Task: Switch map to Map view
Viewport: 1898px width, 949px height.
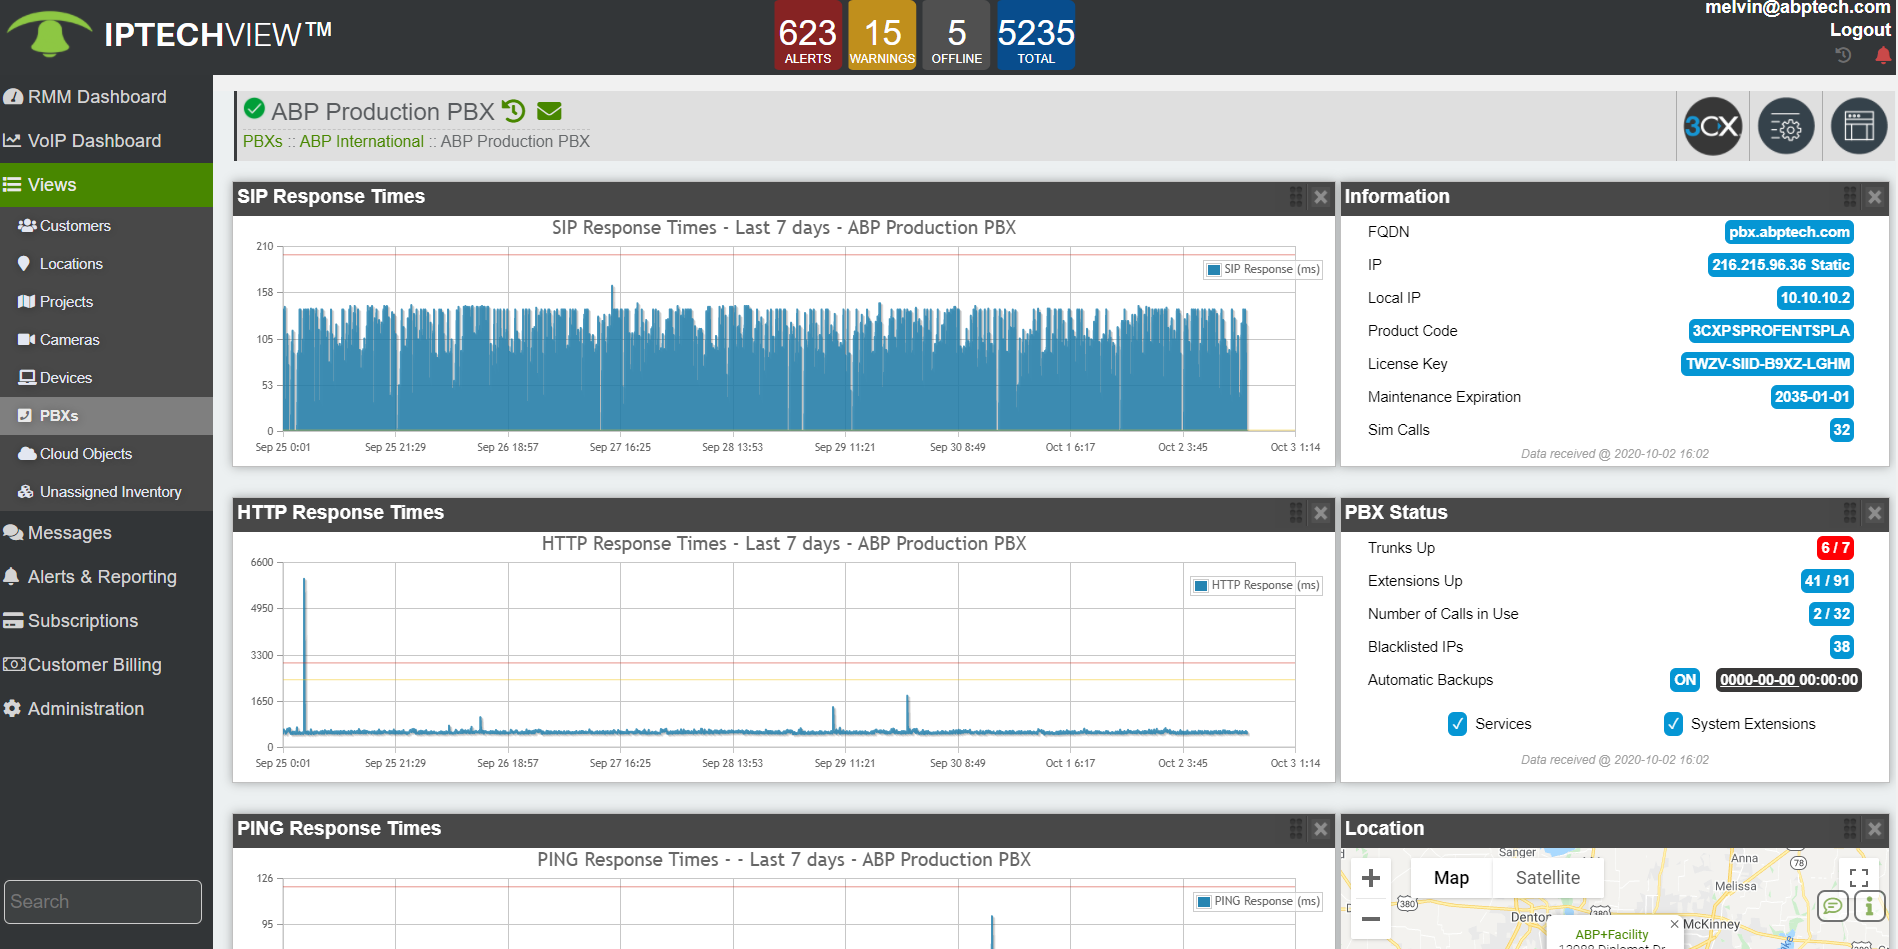Action: pos(1451,878)
